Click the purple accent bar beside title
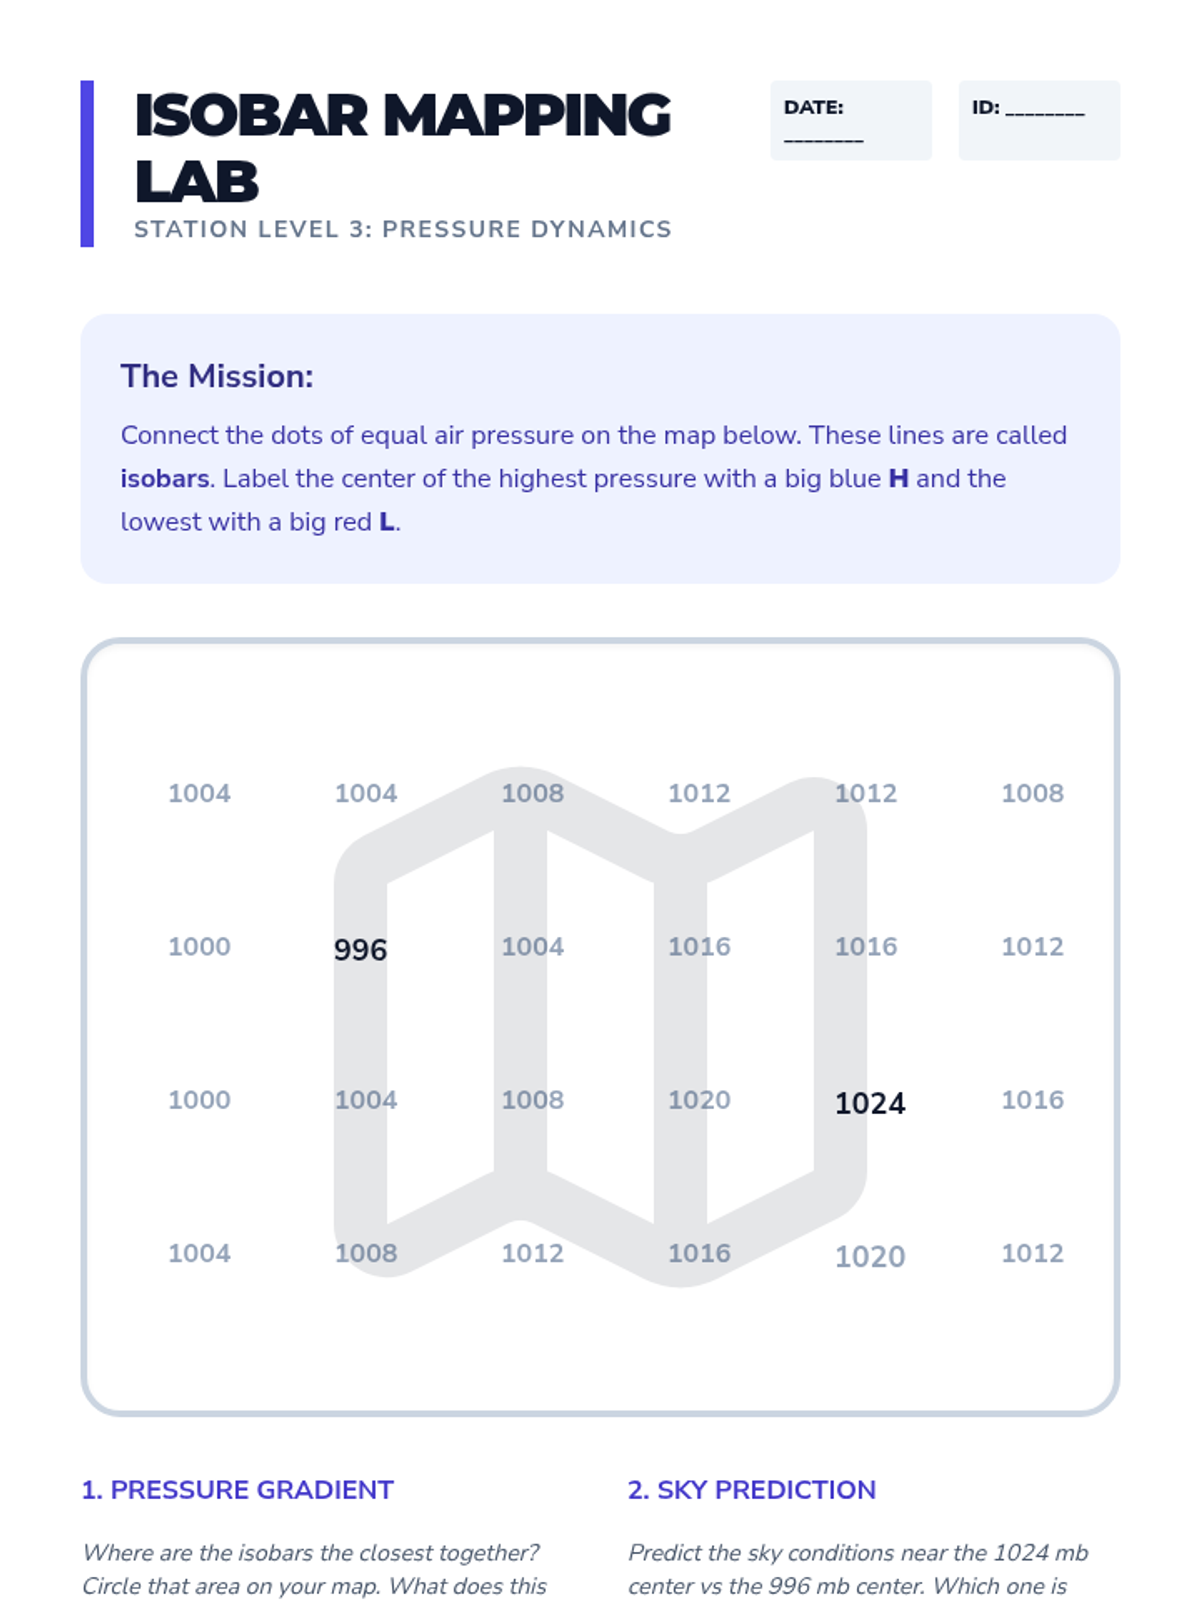 87,163
